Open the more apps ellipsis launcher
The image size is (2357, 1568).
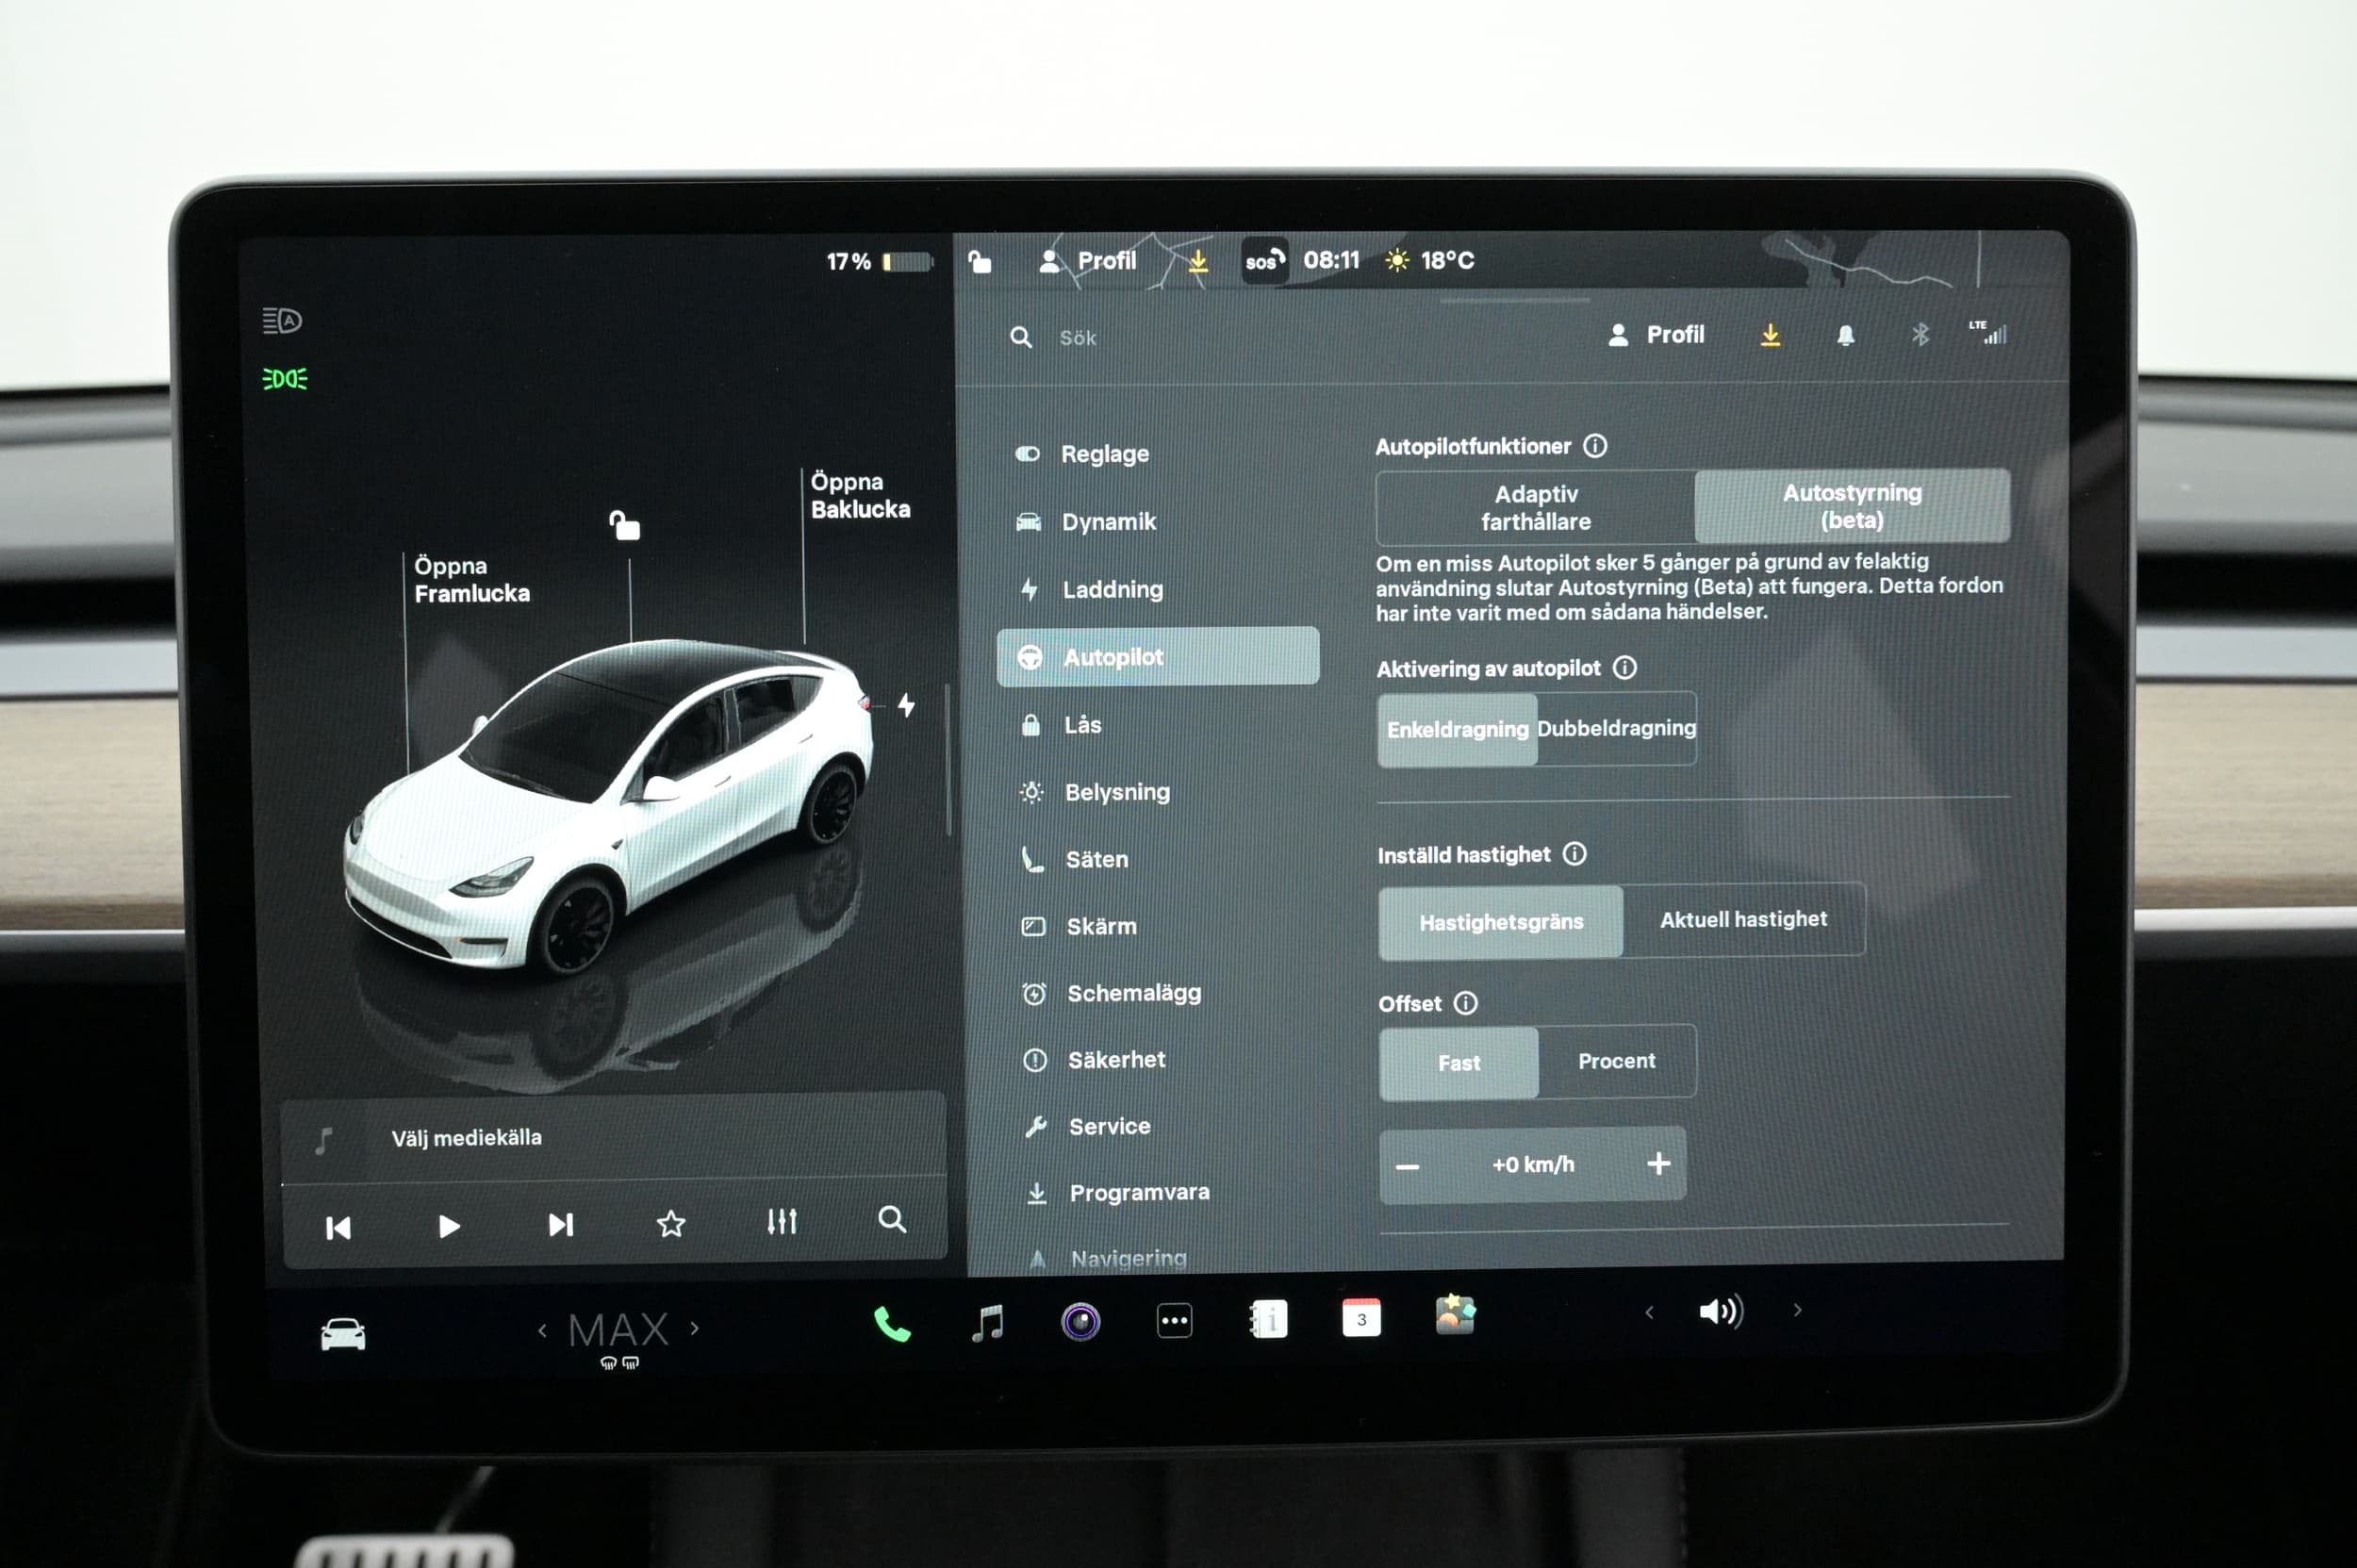pos(1174,1321)
